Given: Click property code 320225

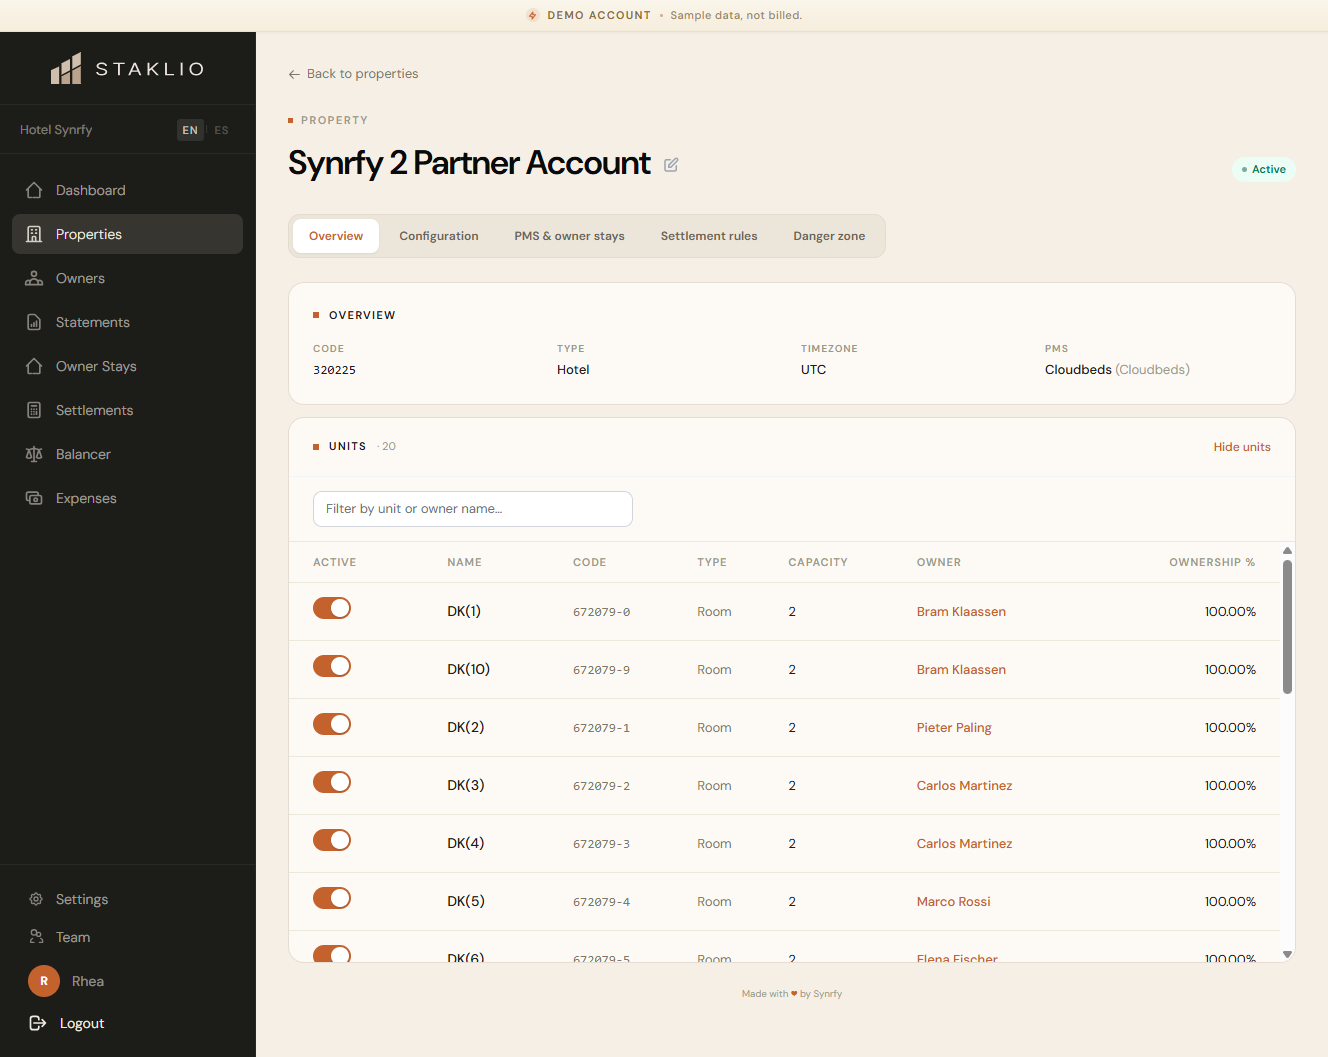Looking at the screenshot, I should [334, 370].
